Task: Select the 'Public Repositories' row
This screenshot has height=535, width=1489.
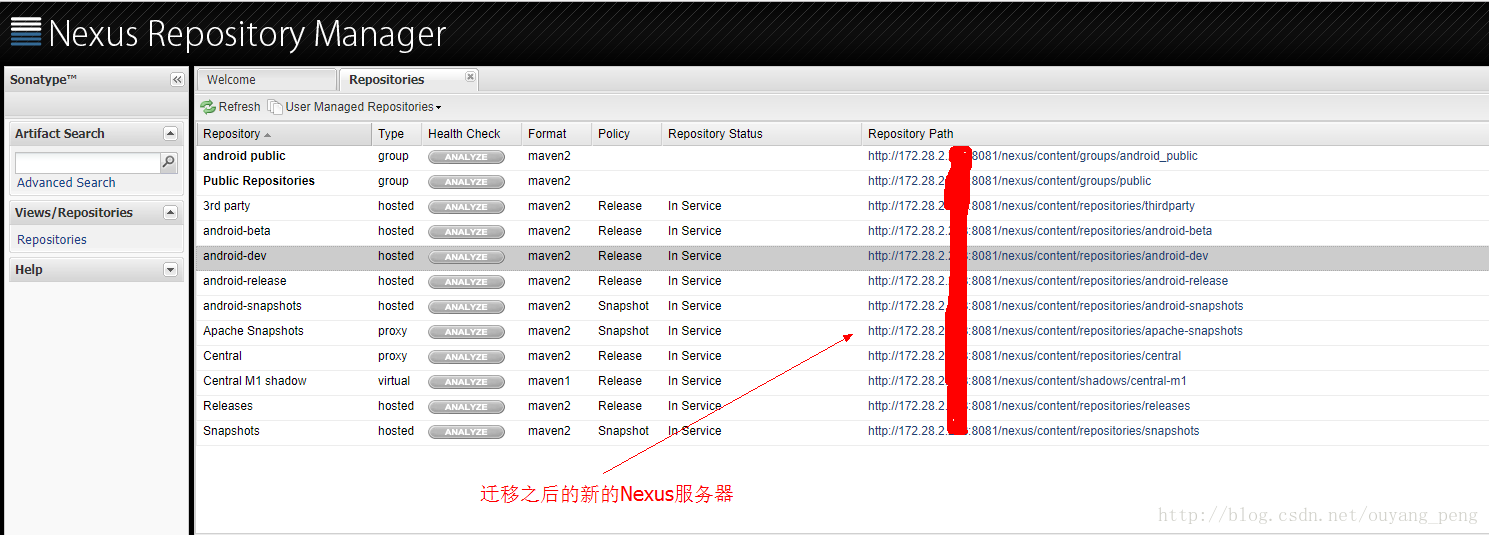Action: click(x=842, y=182)
